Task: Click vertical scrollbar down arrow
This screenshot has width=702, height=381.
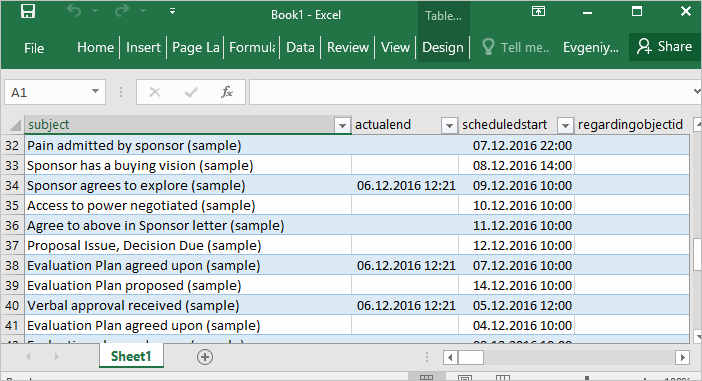Action: tap(697, 336)
